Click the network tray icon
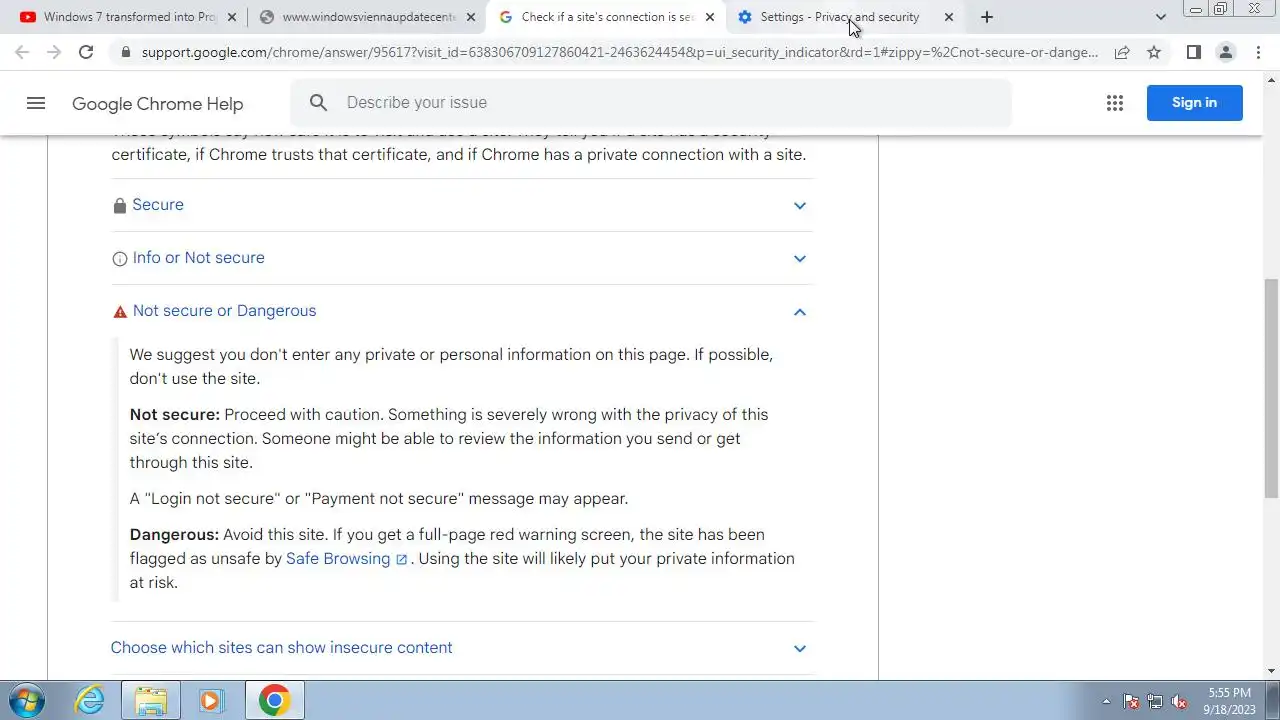 pos(1155,701)
